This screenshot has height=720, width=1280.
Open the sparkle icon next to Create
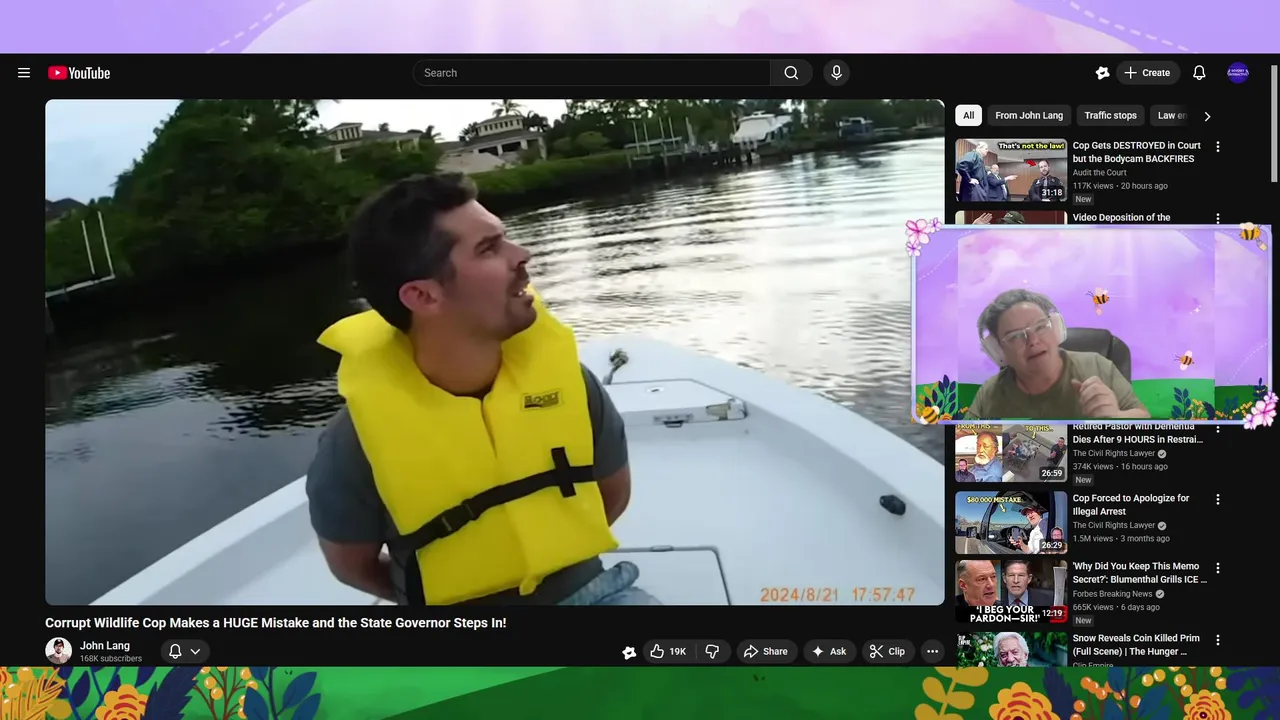[1102, 73]
